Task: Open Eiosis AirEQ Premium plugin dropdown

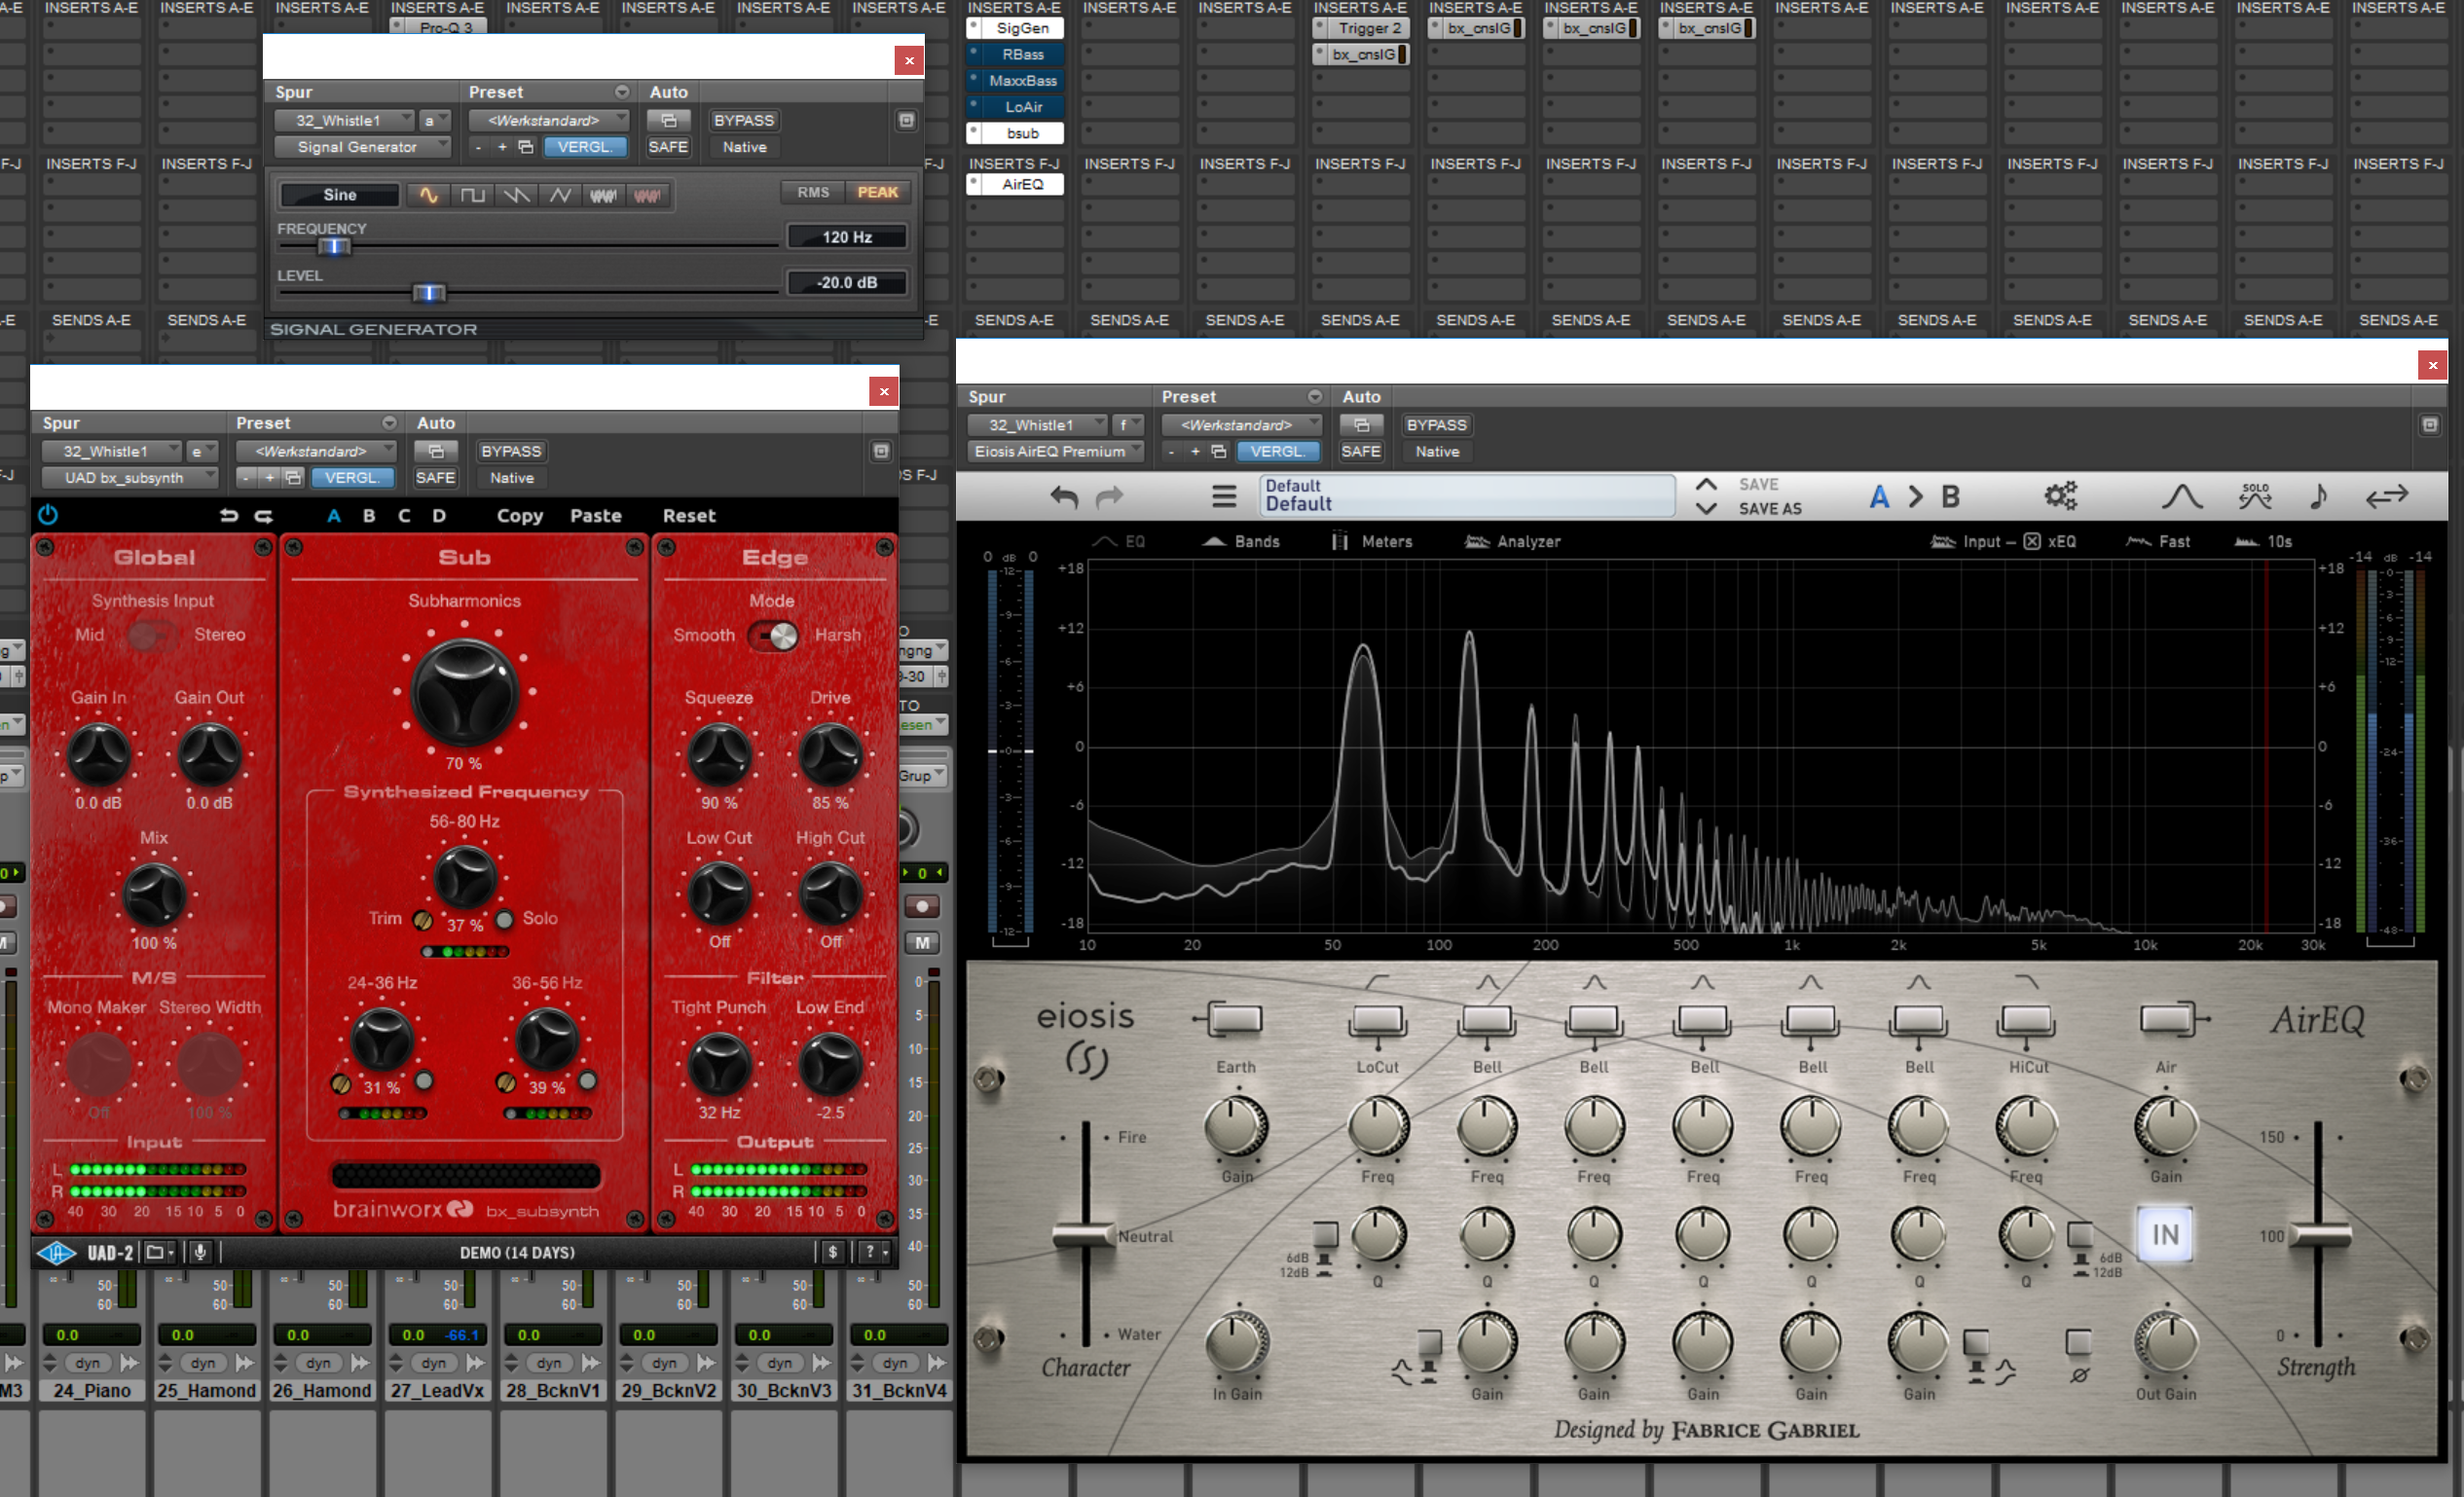Action: (x=1056, y=452)
